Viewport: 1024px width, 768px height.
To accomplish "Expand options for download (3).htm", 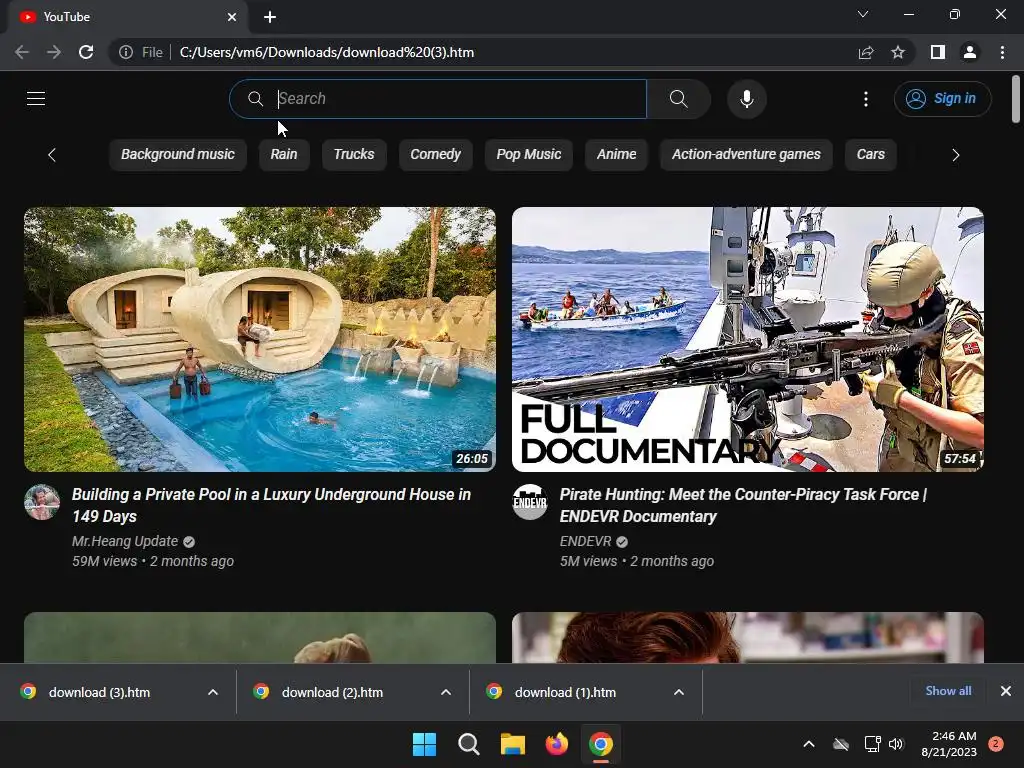I will (213, 692).
